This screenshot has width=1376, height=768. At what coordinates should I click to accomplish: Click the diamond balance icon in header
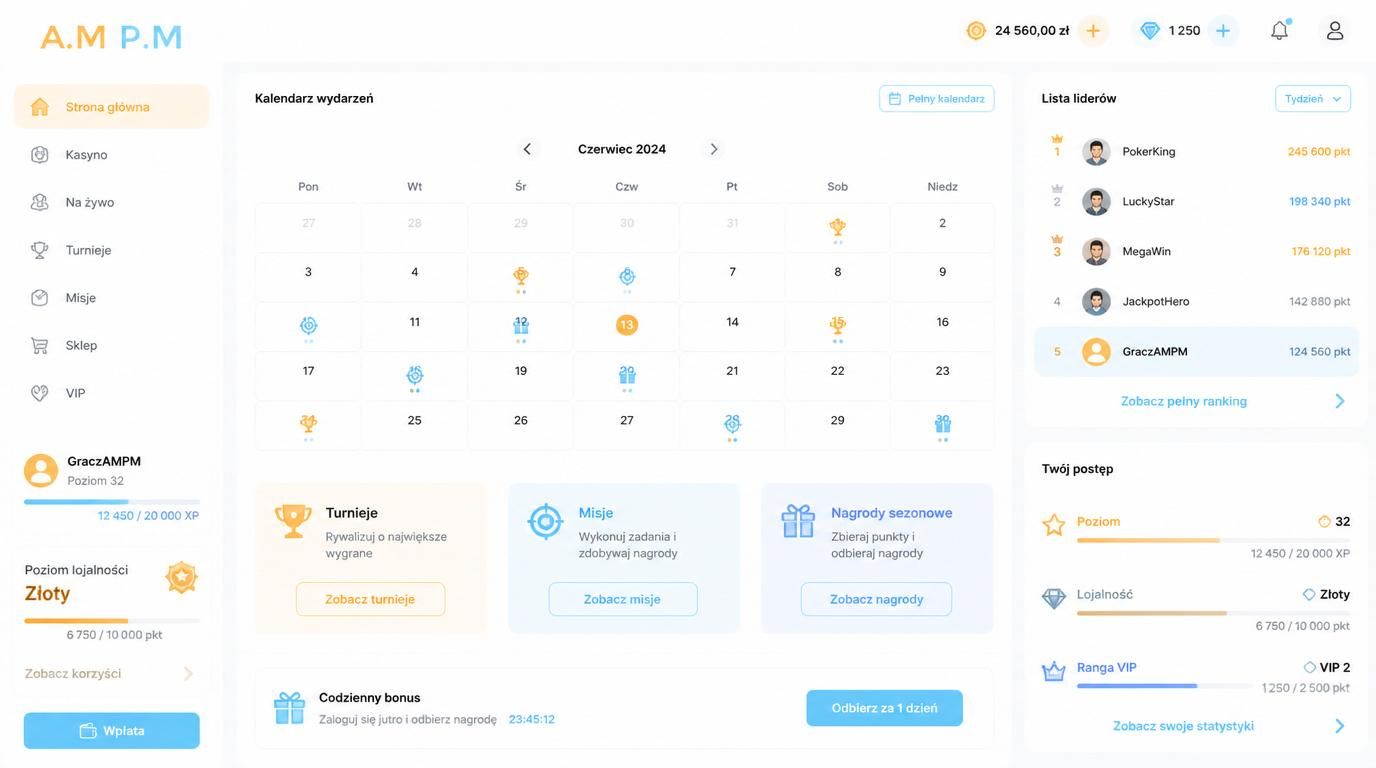[x=1150, y=31]
